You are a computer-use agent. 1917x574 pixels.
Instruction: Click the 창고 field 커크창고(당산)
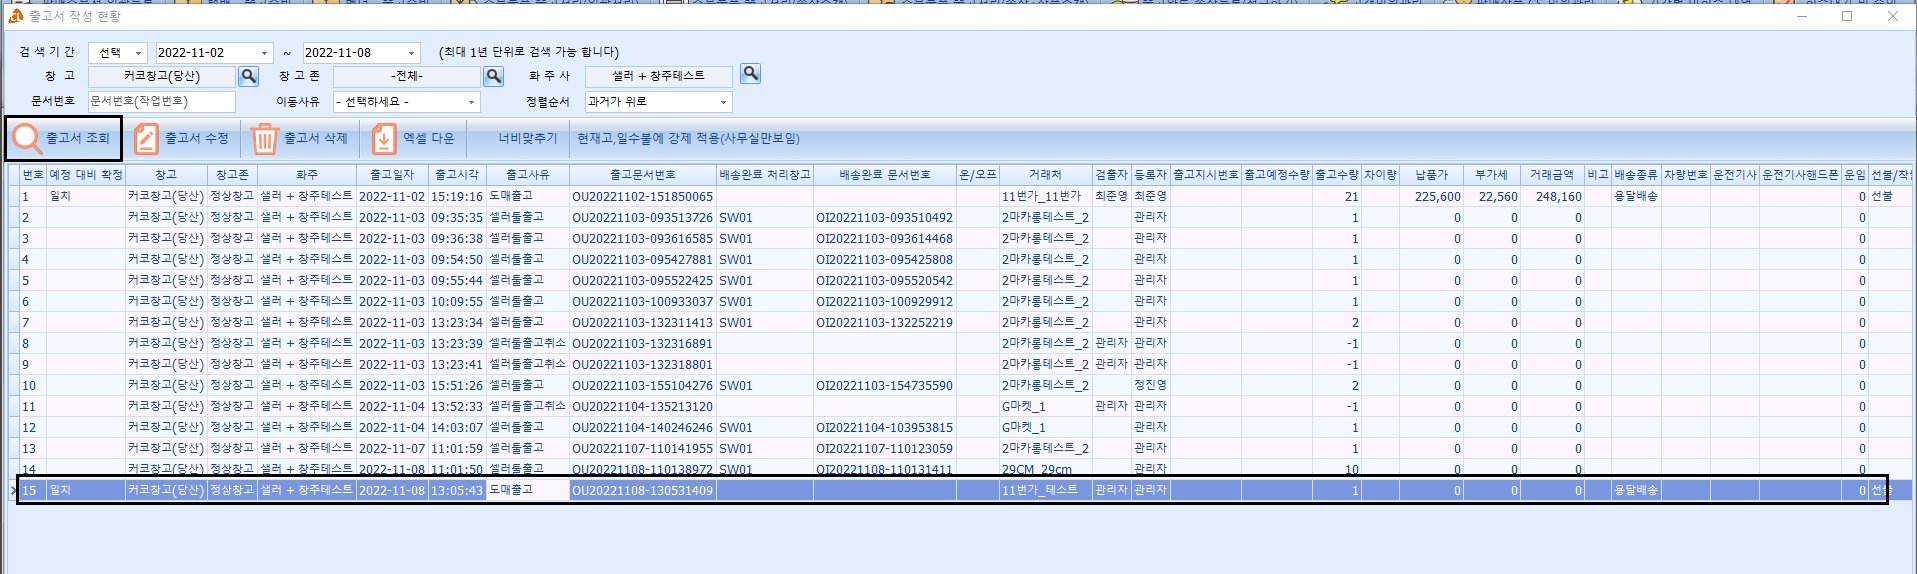point(162,76)
